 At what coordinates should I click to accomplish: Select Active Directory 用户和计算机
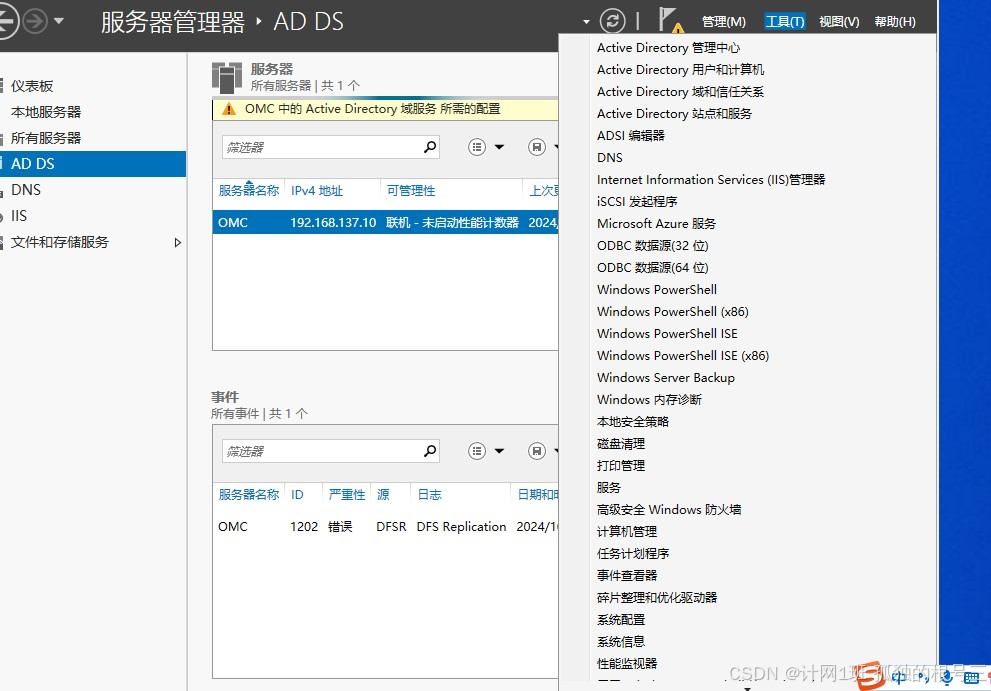point(680,70)
